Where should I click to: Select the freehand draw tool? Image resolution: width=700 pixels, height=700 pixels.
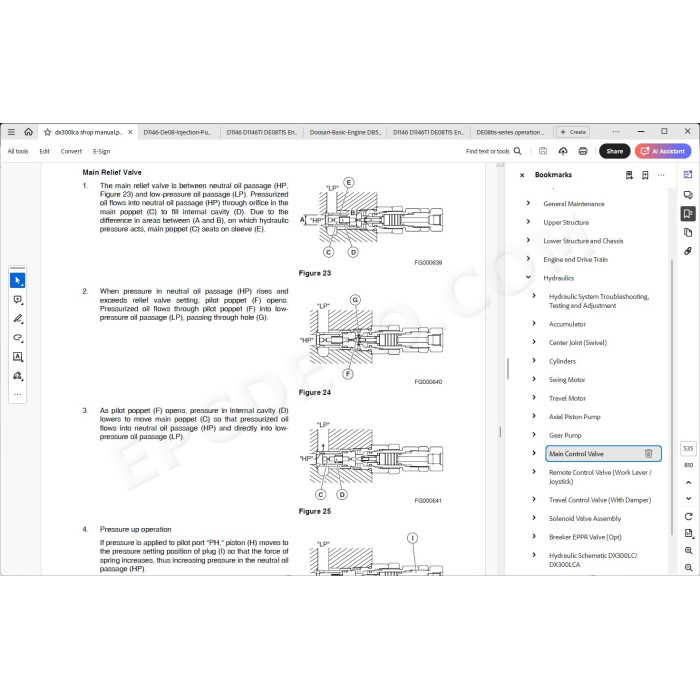pyautogui.click(x=18, y=338)
